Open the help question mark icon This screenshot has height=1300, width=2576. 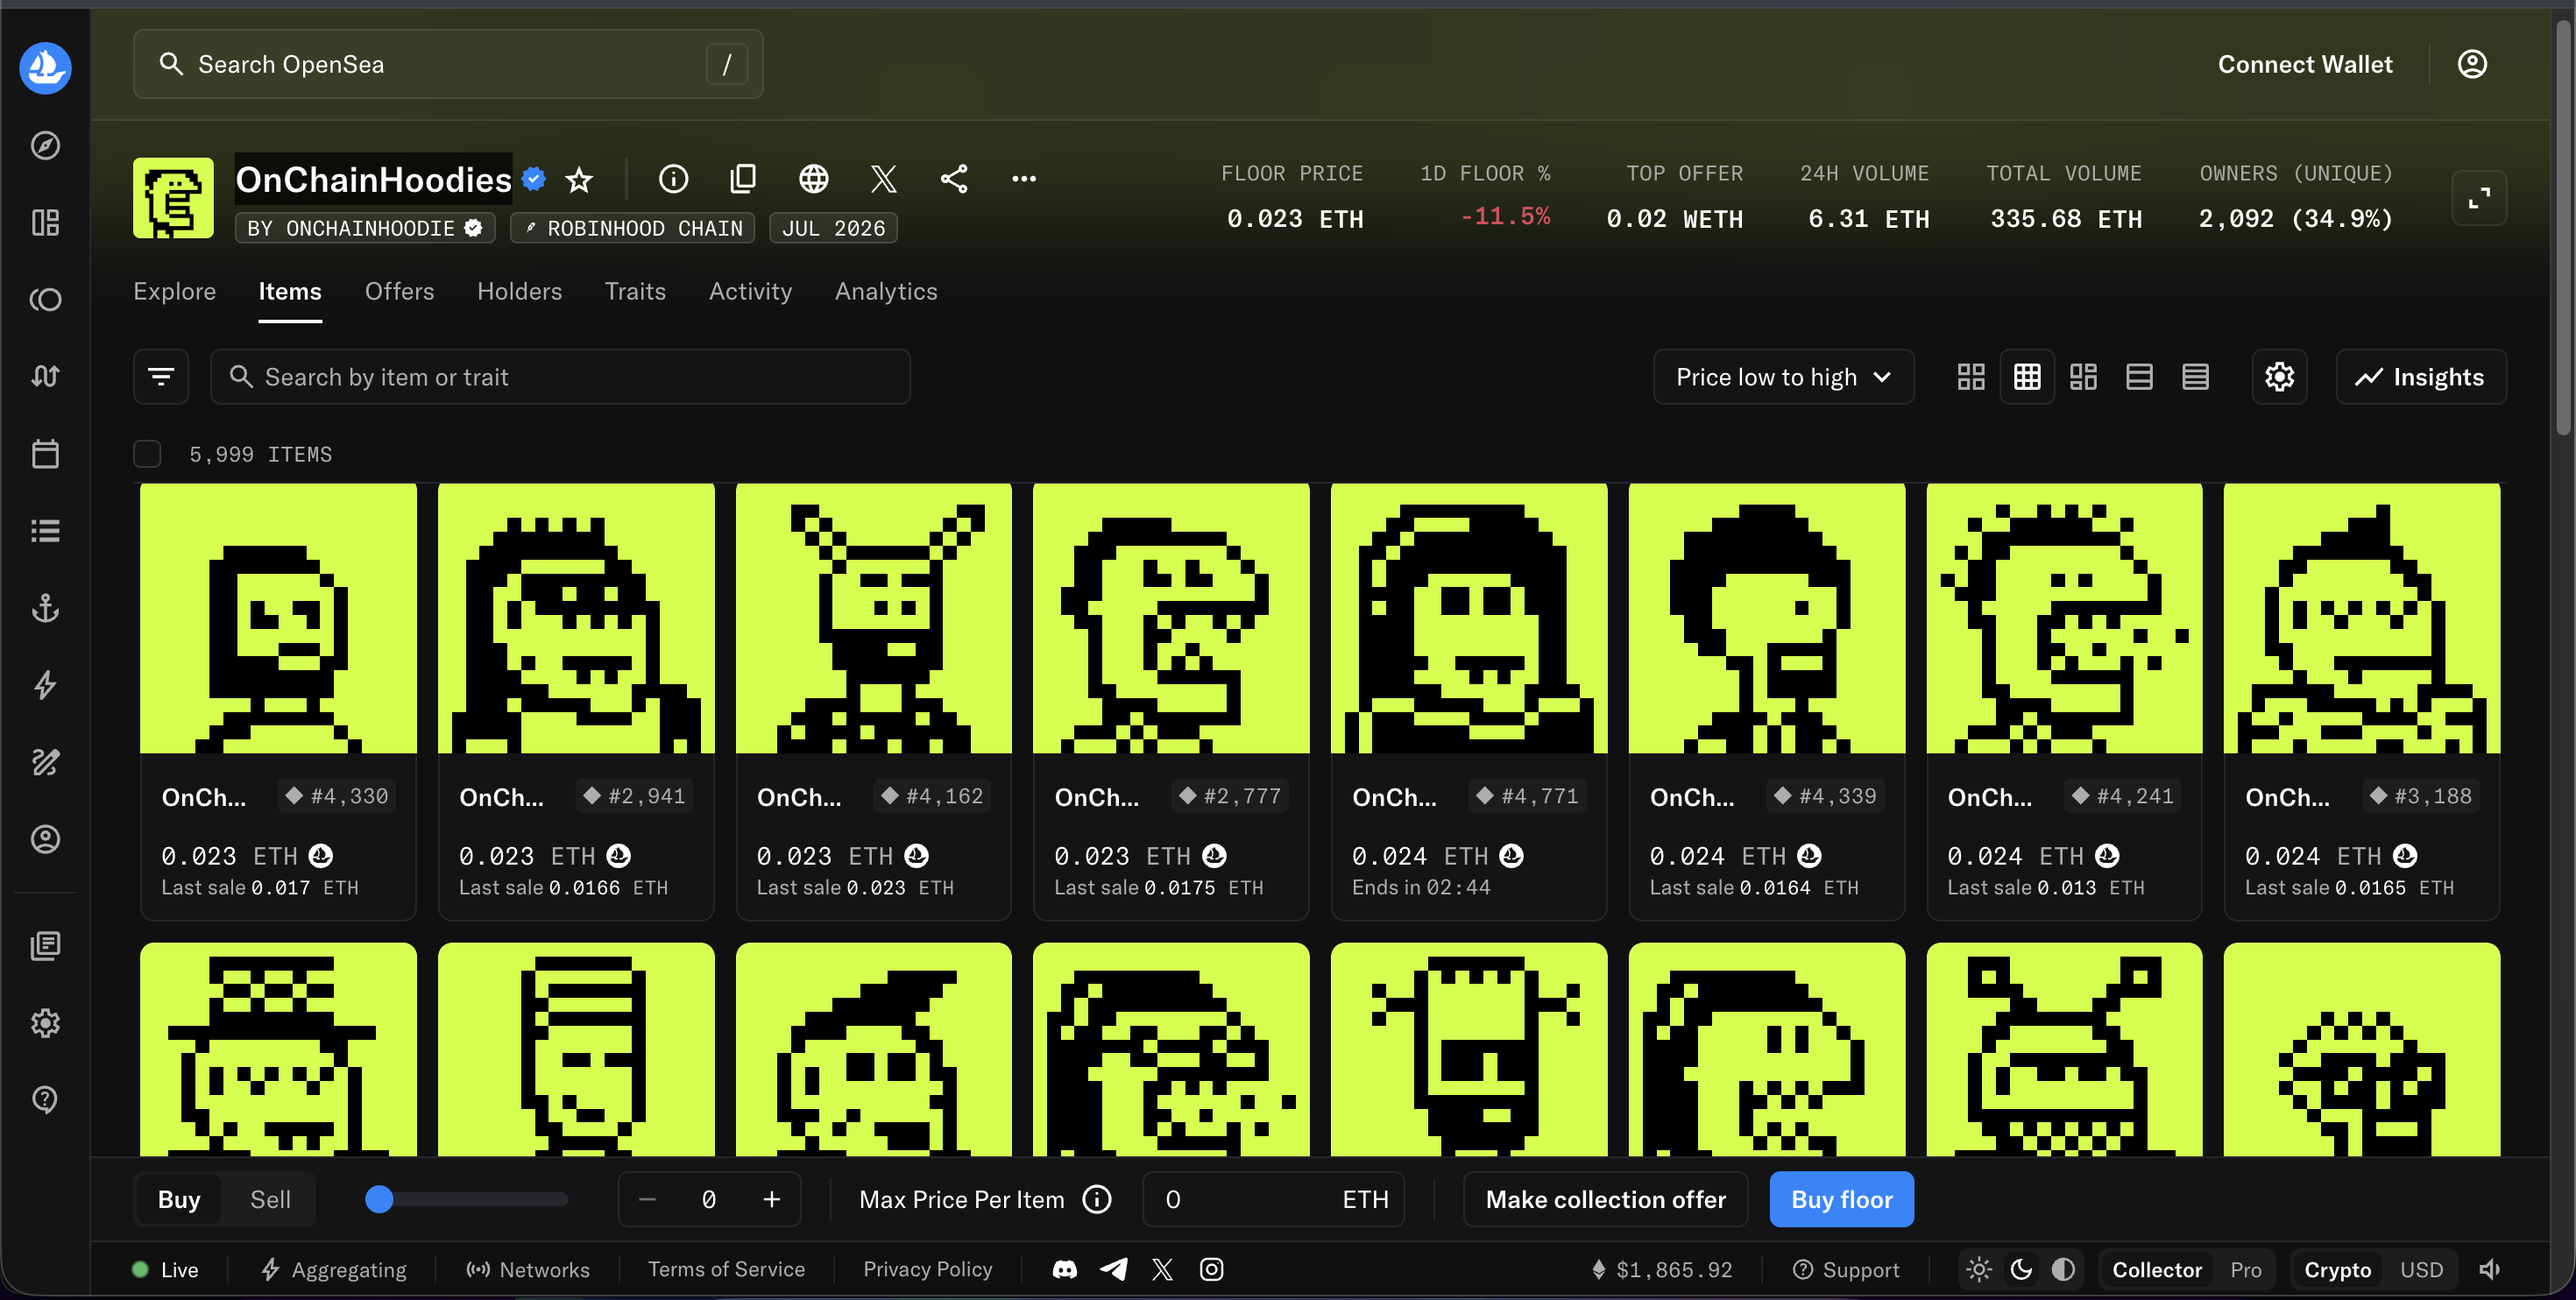pyautogui.click(x=45, y=1099)
